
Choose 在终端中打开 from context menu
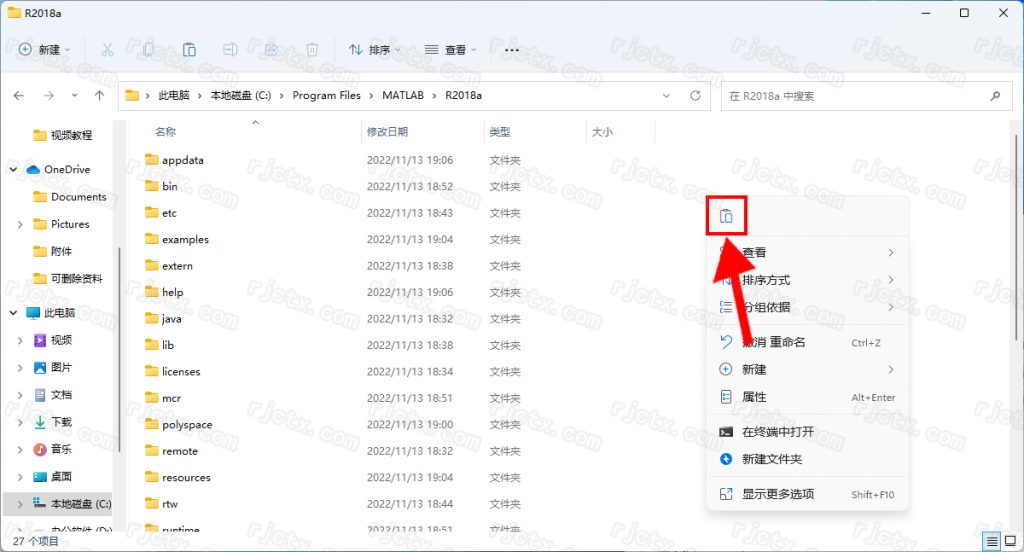point(777,432)
